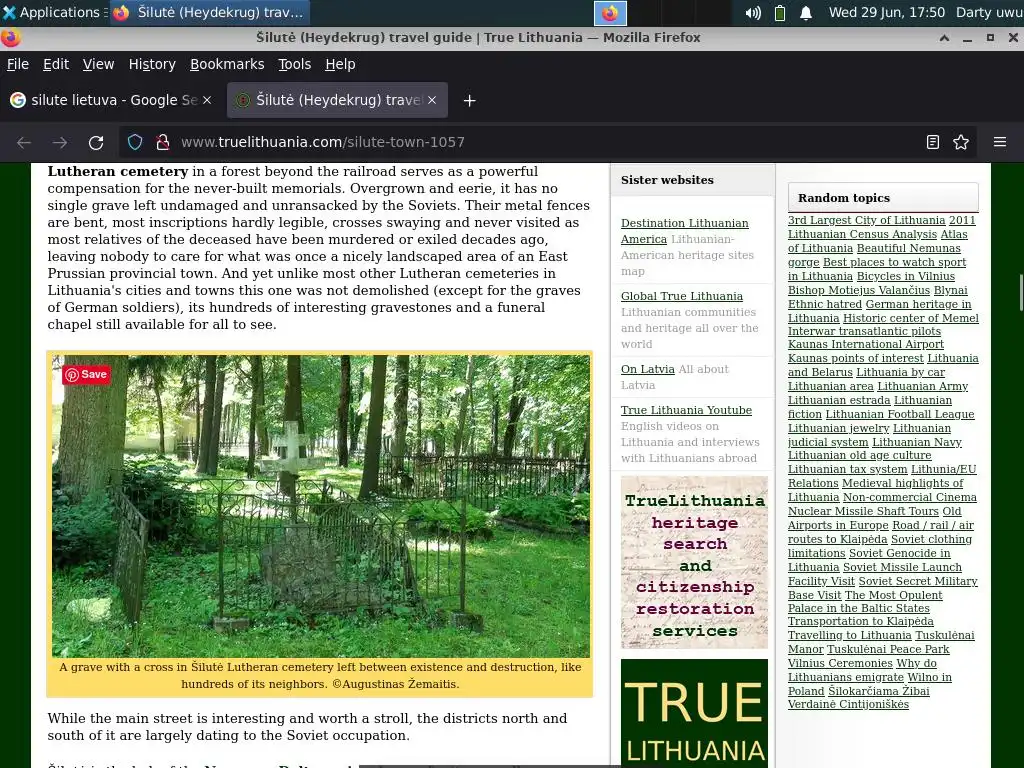The width and height of the screenshot is (1024, 768).
Task: Open the notifications bell in panel
Action: point(806,13)
